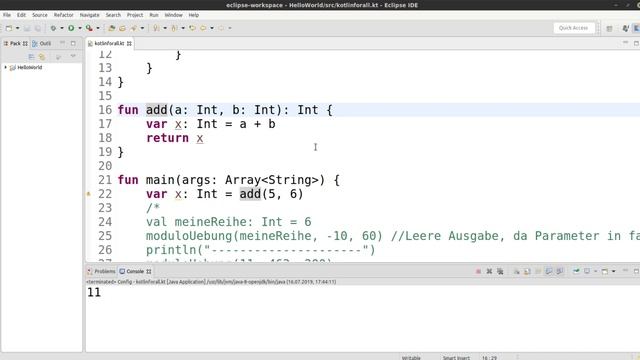This screenshot has width=640, height=360.
Task: Open the Previous Annotation dropdown arrow
Action: (x=183, y=28)
